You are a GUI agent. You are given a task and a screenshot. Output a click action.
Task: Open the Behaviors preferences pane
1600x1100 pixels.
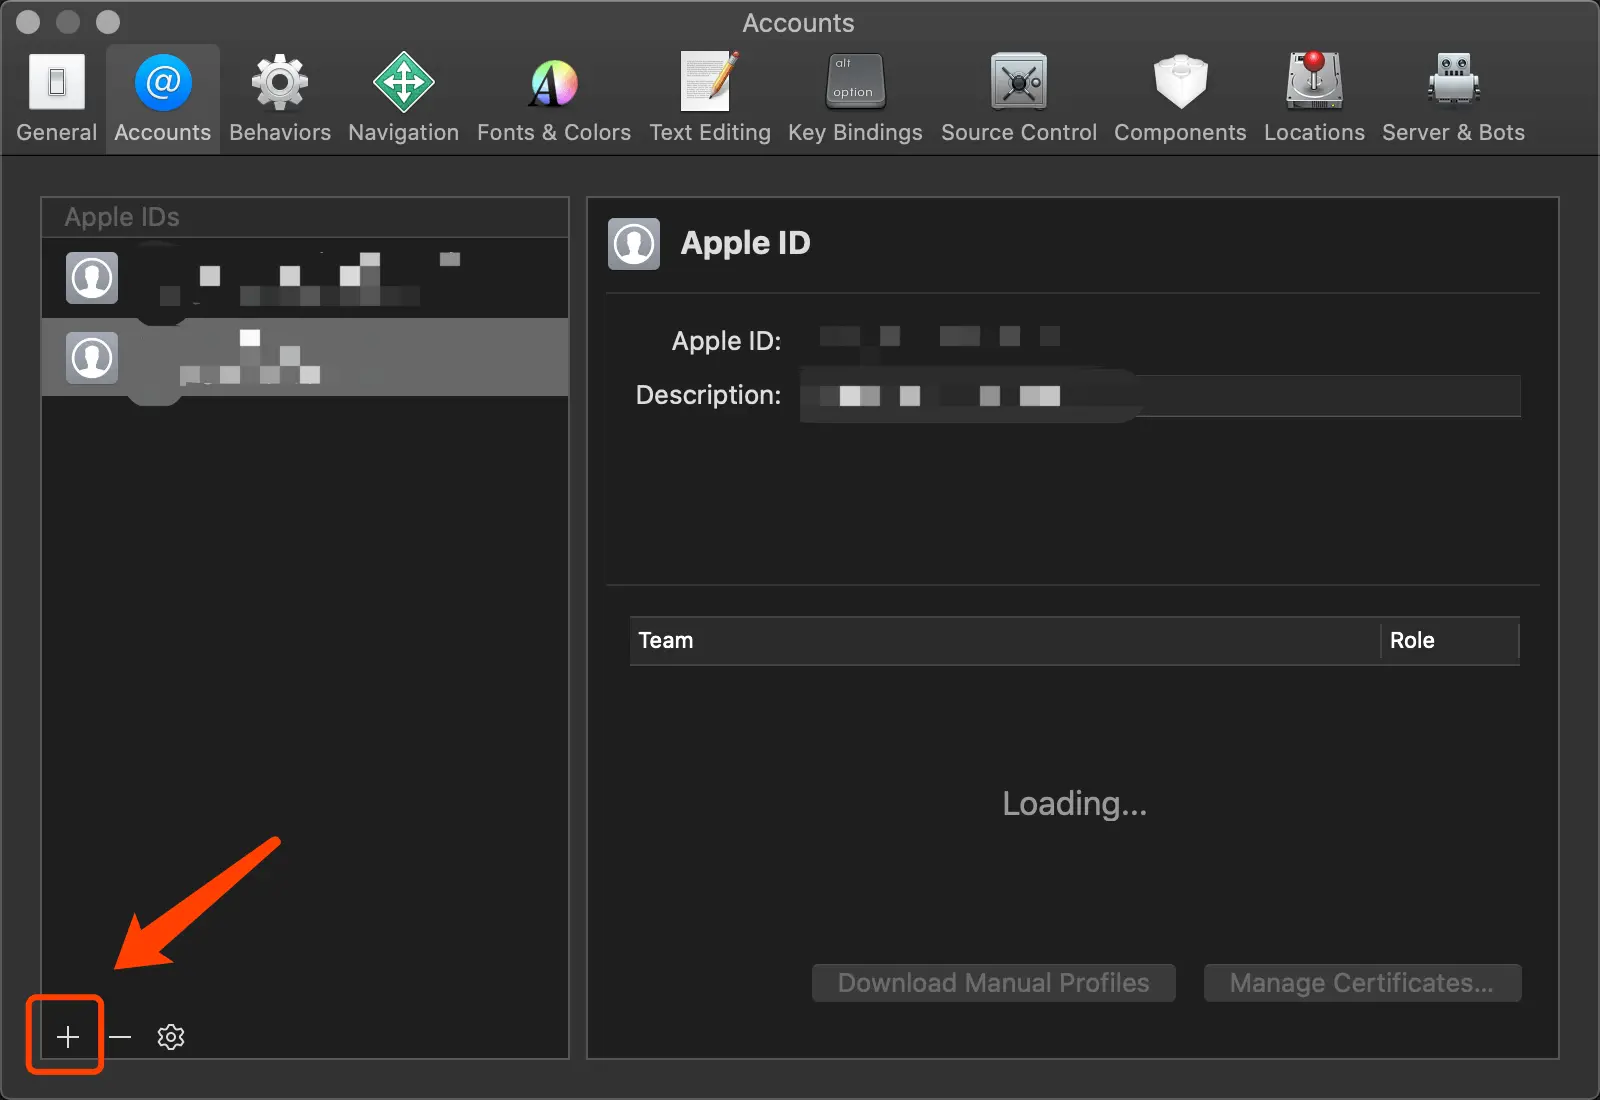[x=280, y=98]
